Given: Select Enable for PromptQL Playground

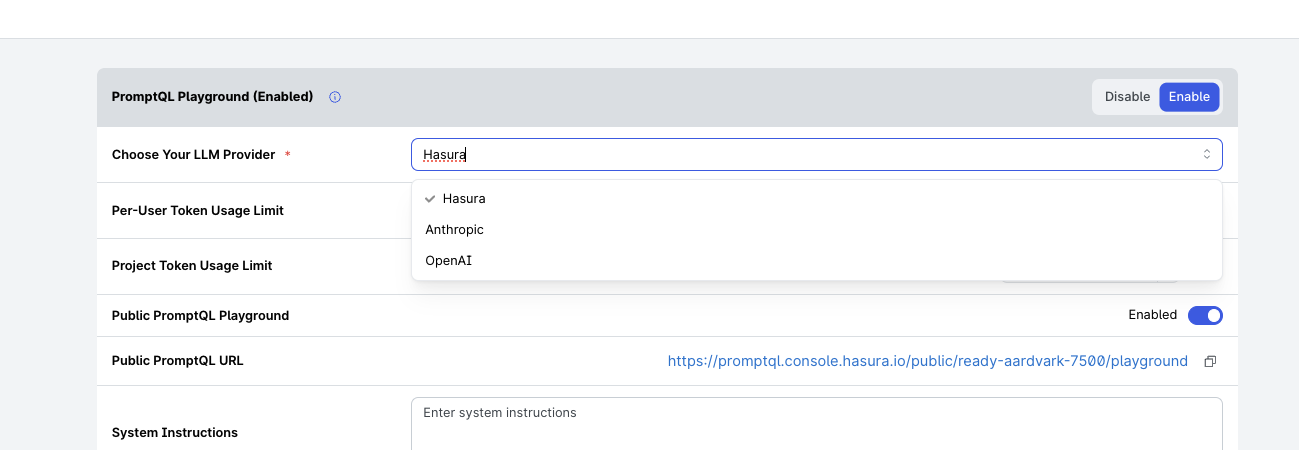Looking at the screenshot, I should (1189, 97).
